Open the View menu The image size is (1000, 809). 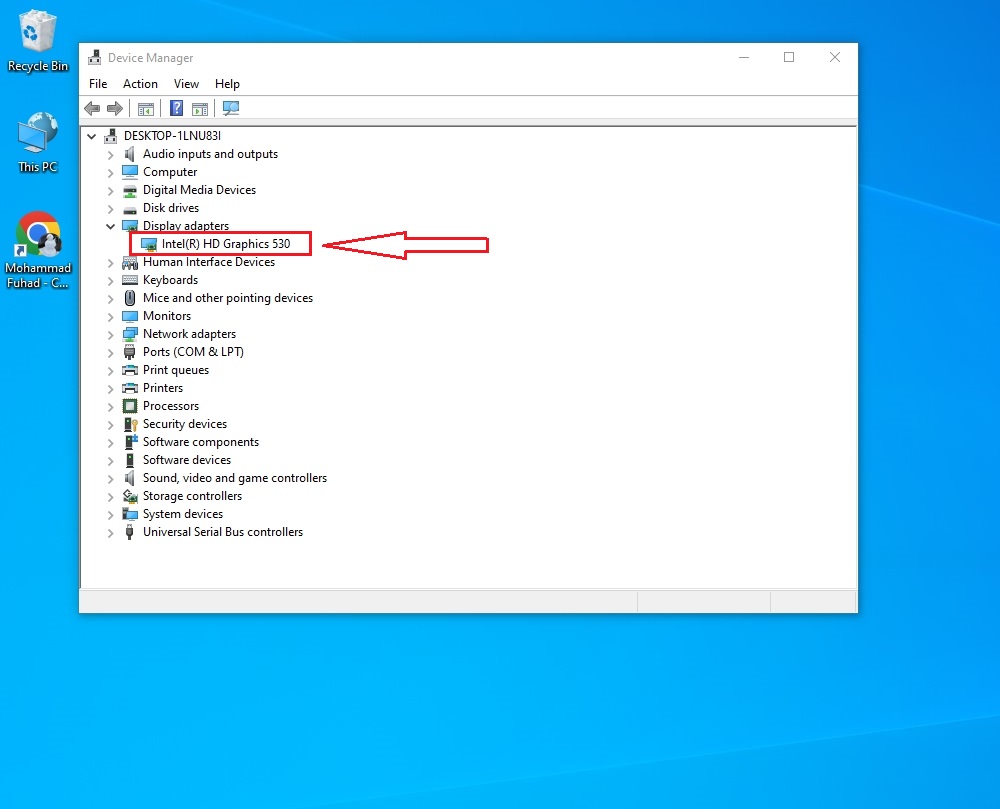(186, 84)
